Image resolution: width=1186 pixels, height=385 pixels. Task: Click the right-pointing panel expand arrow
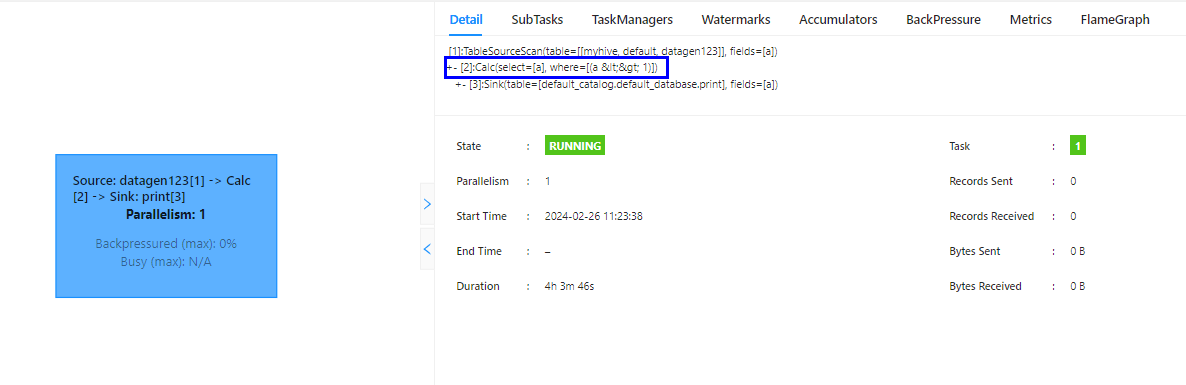[x=427, y=203]
